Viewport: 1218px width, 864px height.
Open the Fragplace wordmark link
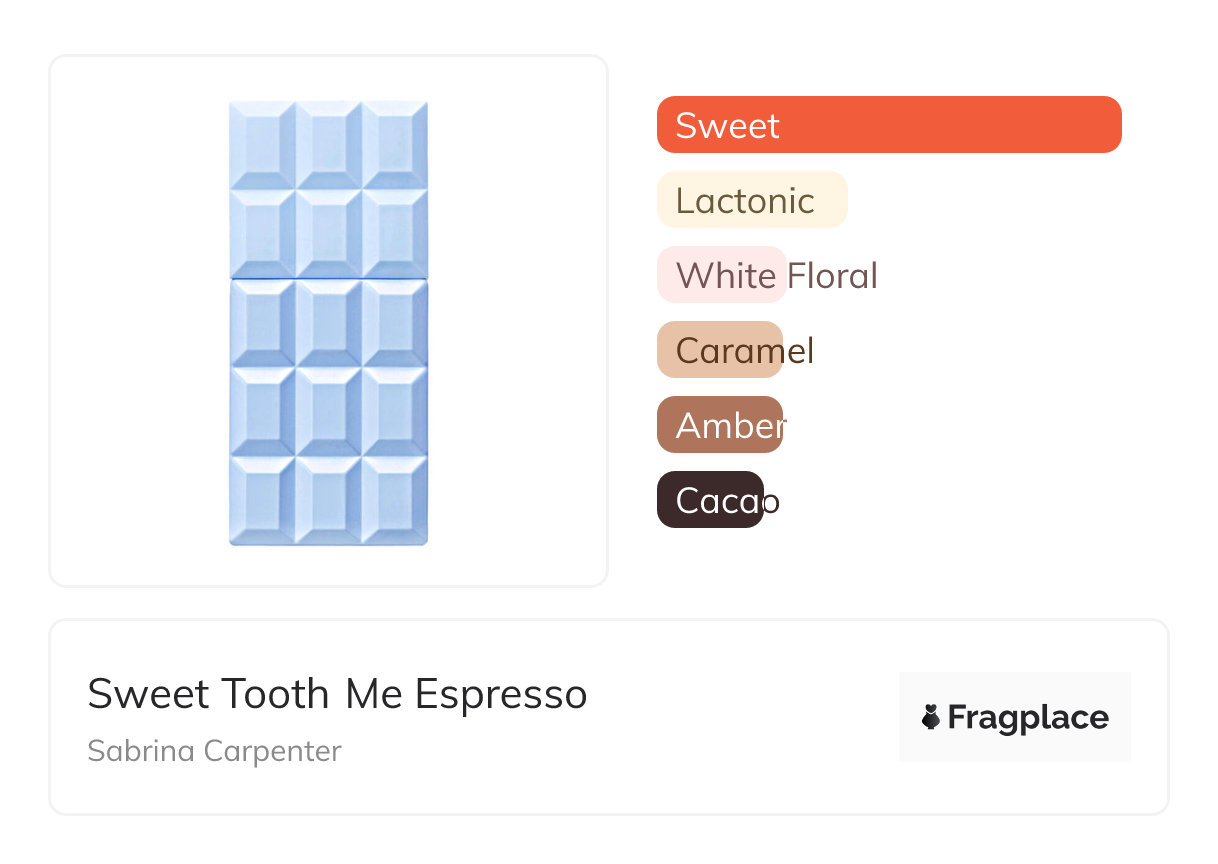pyautogui.click(x=1028, y=717)
